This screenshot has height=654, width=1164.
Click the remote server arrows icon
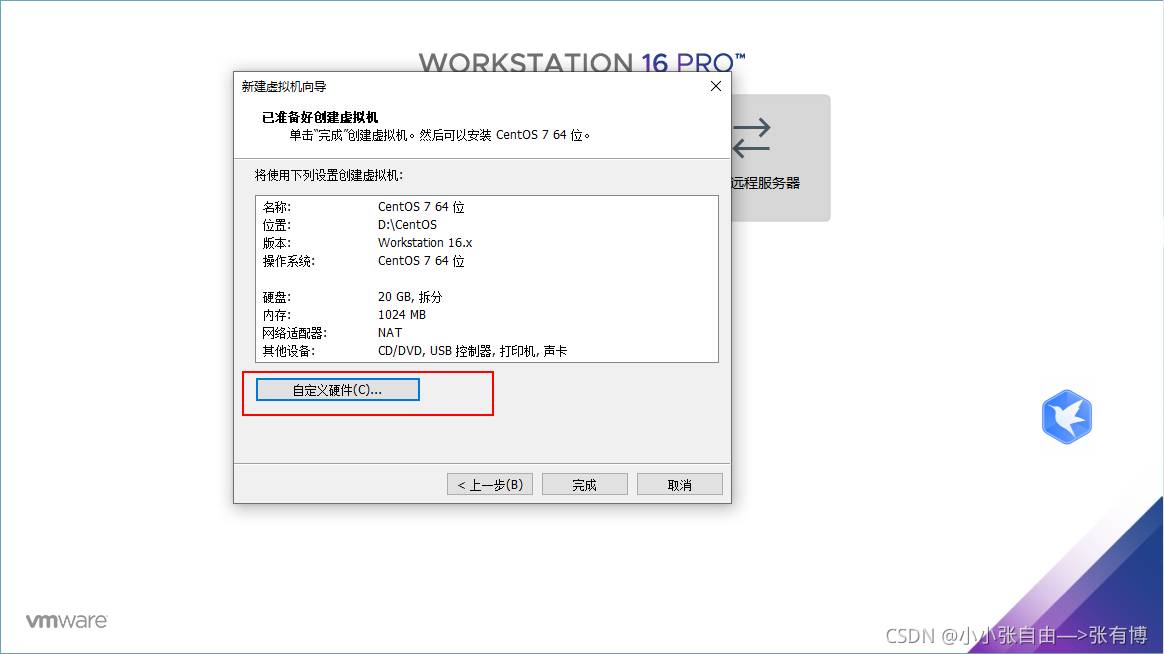[751, 138]
